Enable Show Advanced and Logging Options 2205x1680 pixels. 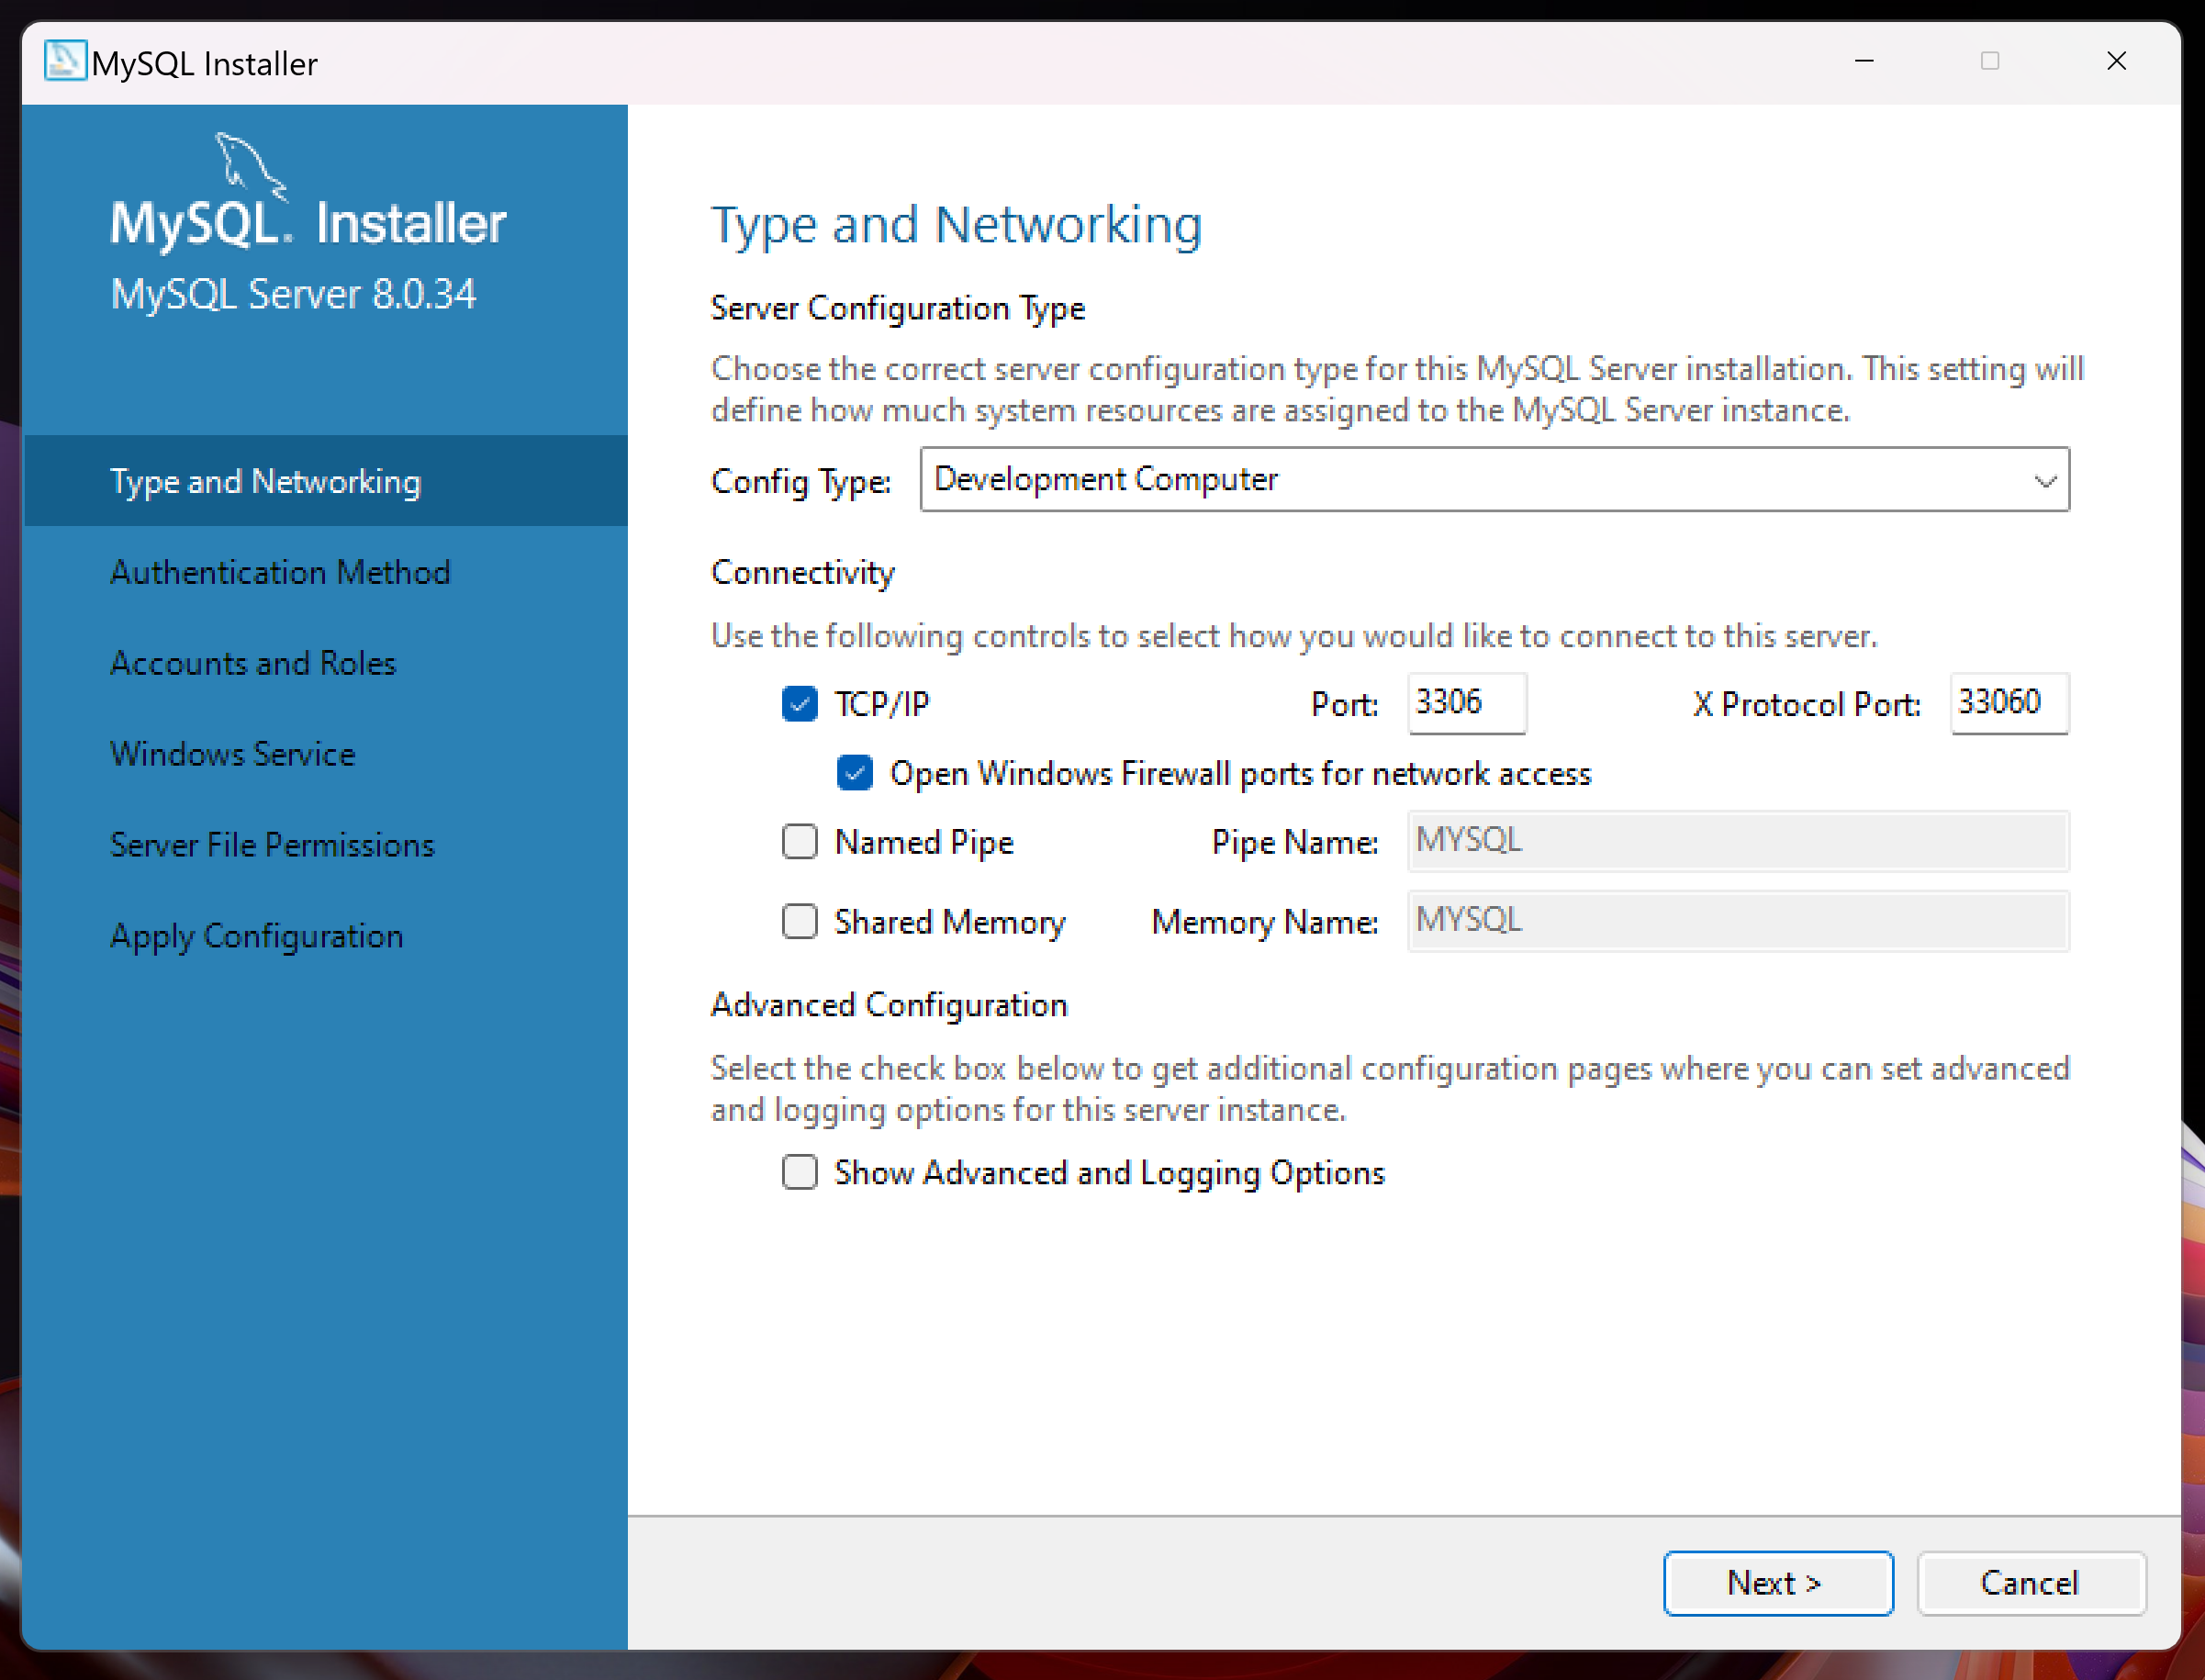pos(799,1172)
